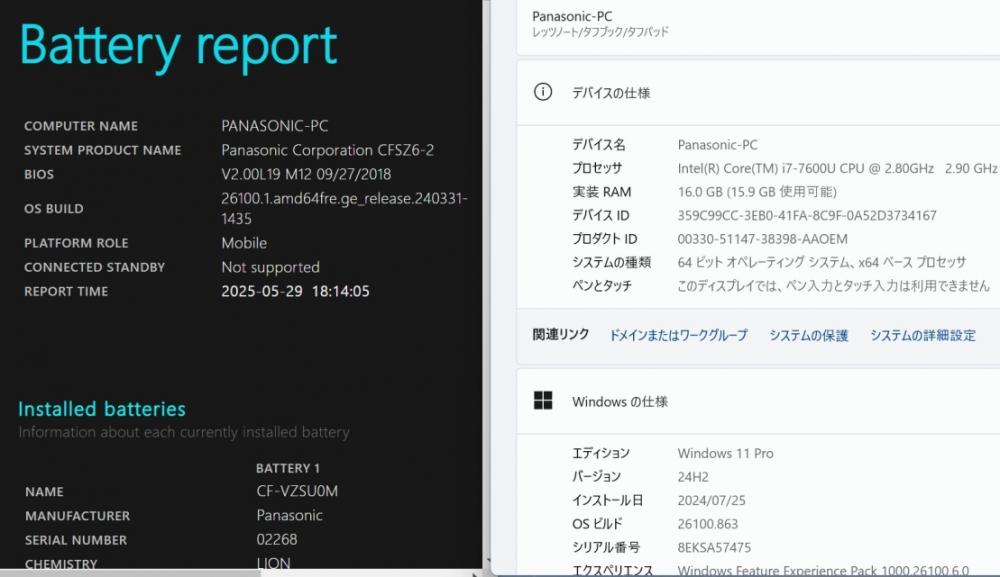Viewport: 1000px width, 577px height.
Task: Select the REPORT TIME label
Action: (66, 292)
